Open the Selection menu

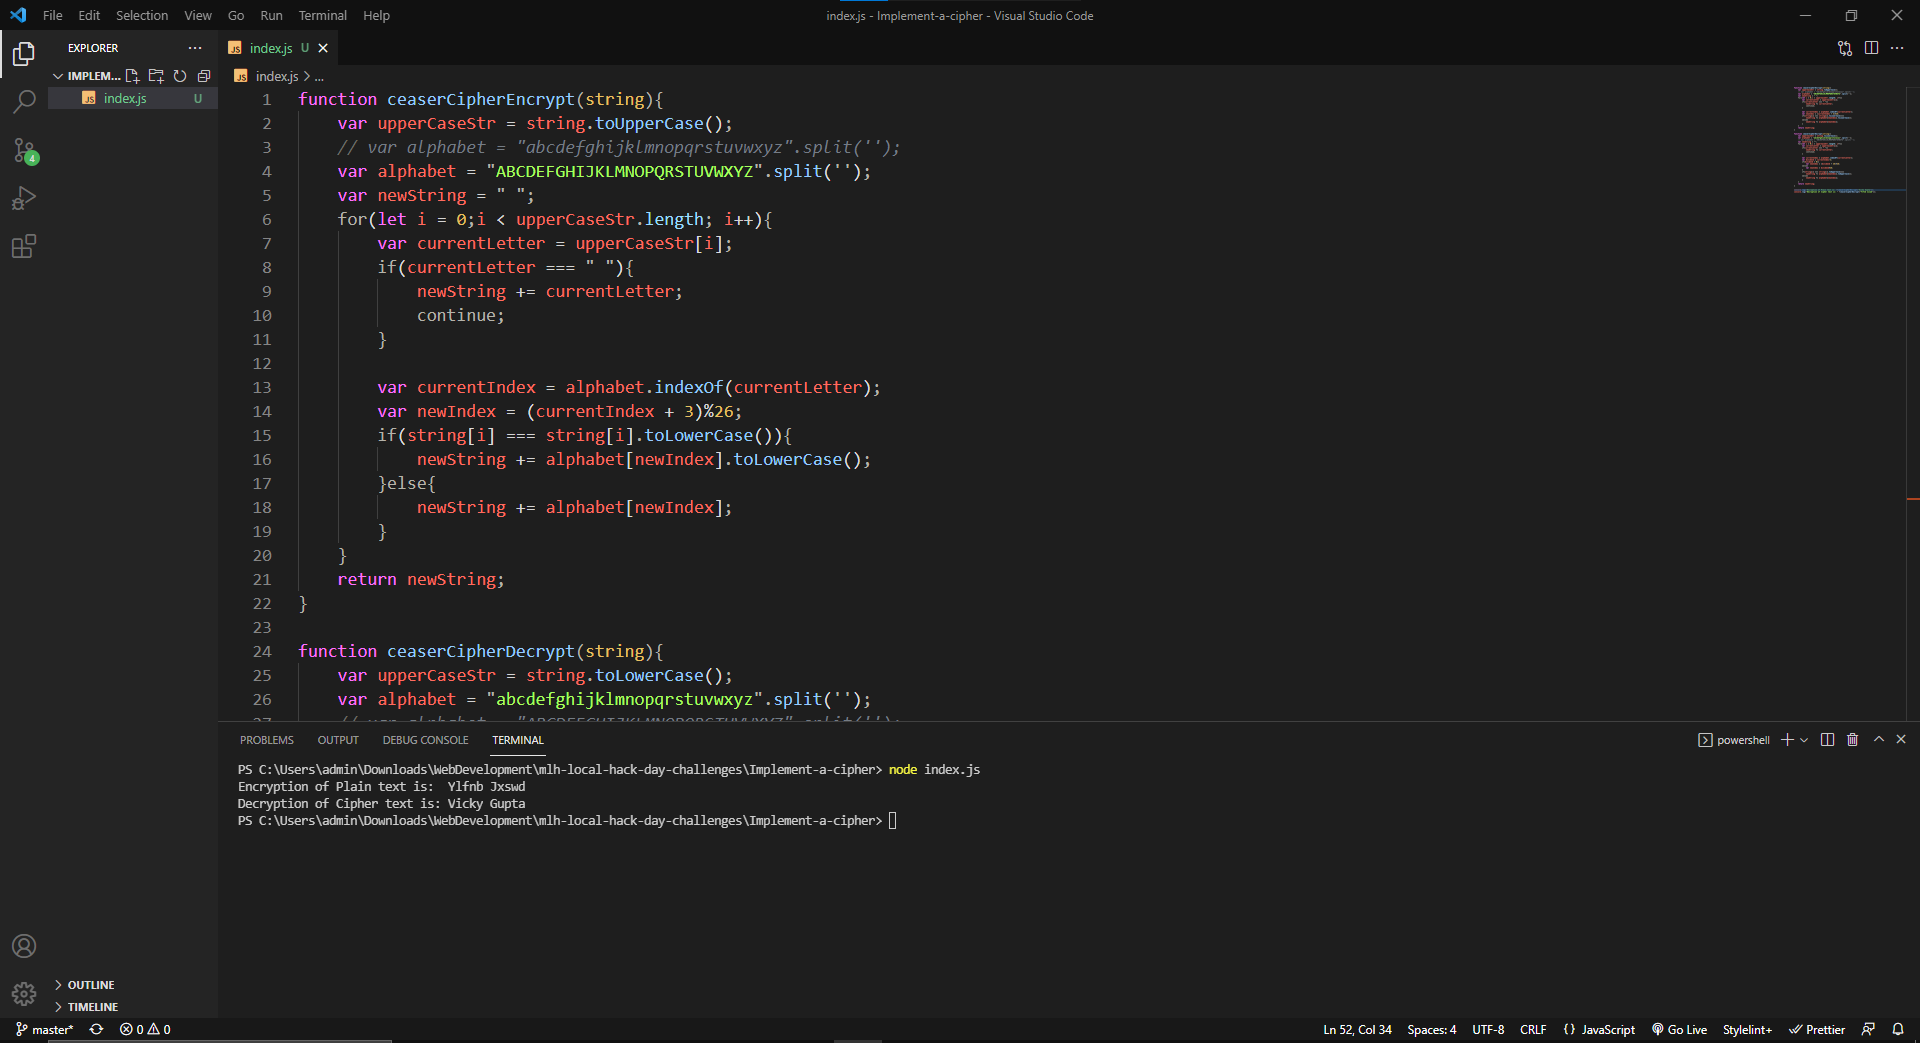(142, 15)
